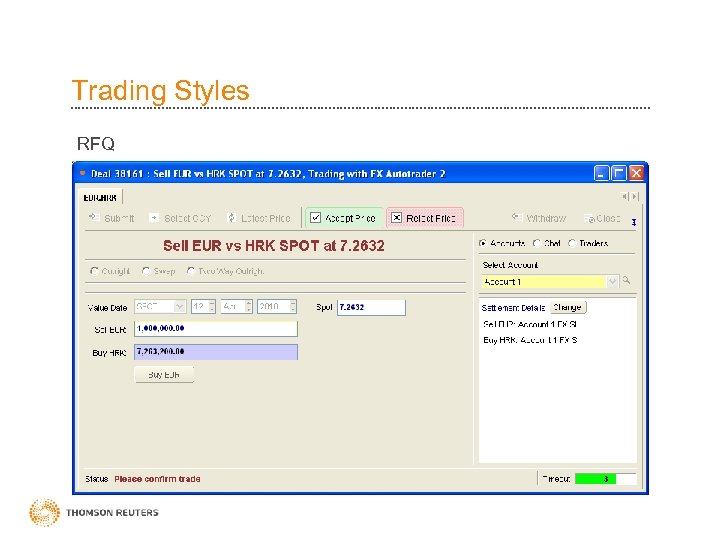Click the Accept Price checkmark icon

point(315,218)
